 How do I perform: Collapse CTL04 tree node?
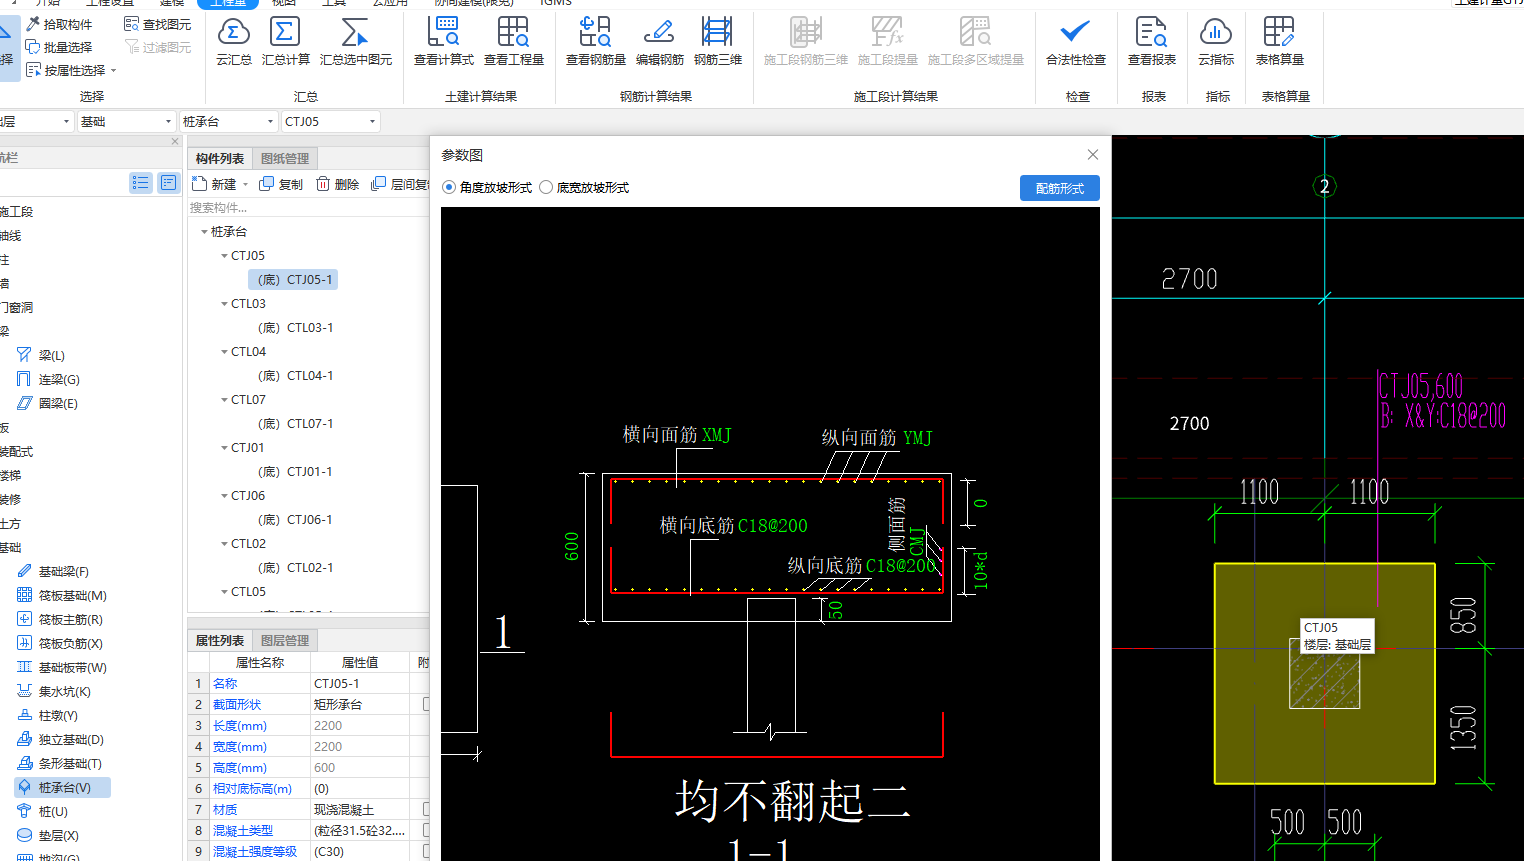(224, 352)
